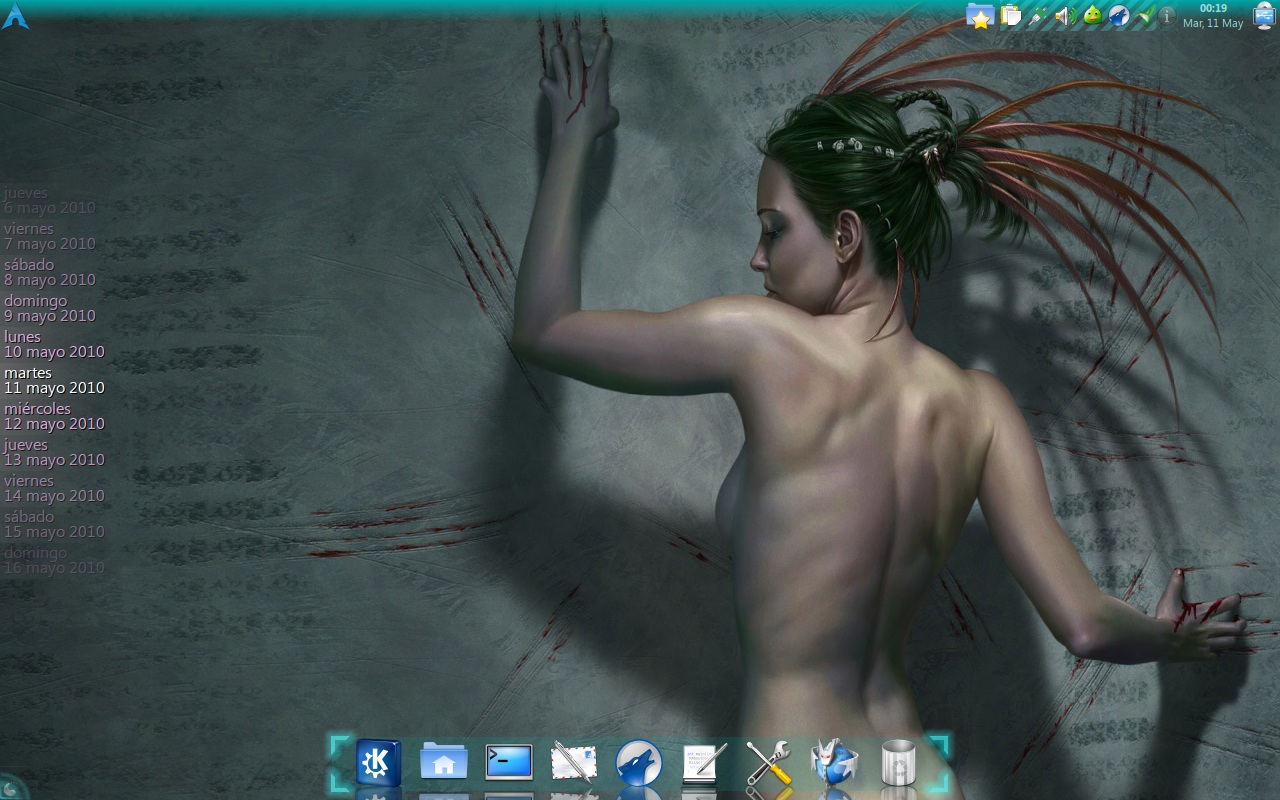
Task: Launch the terminal from the dock
Action: [x=509, y=762]
